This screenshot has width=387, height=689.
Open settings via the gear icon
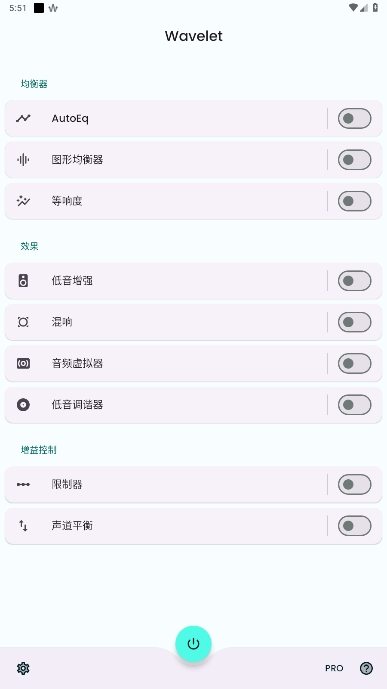(23, 668)
